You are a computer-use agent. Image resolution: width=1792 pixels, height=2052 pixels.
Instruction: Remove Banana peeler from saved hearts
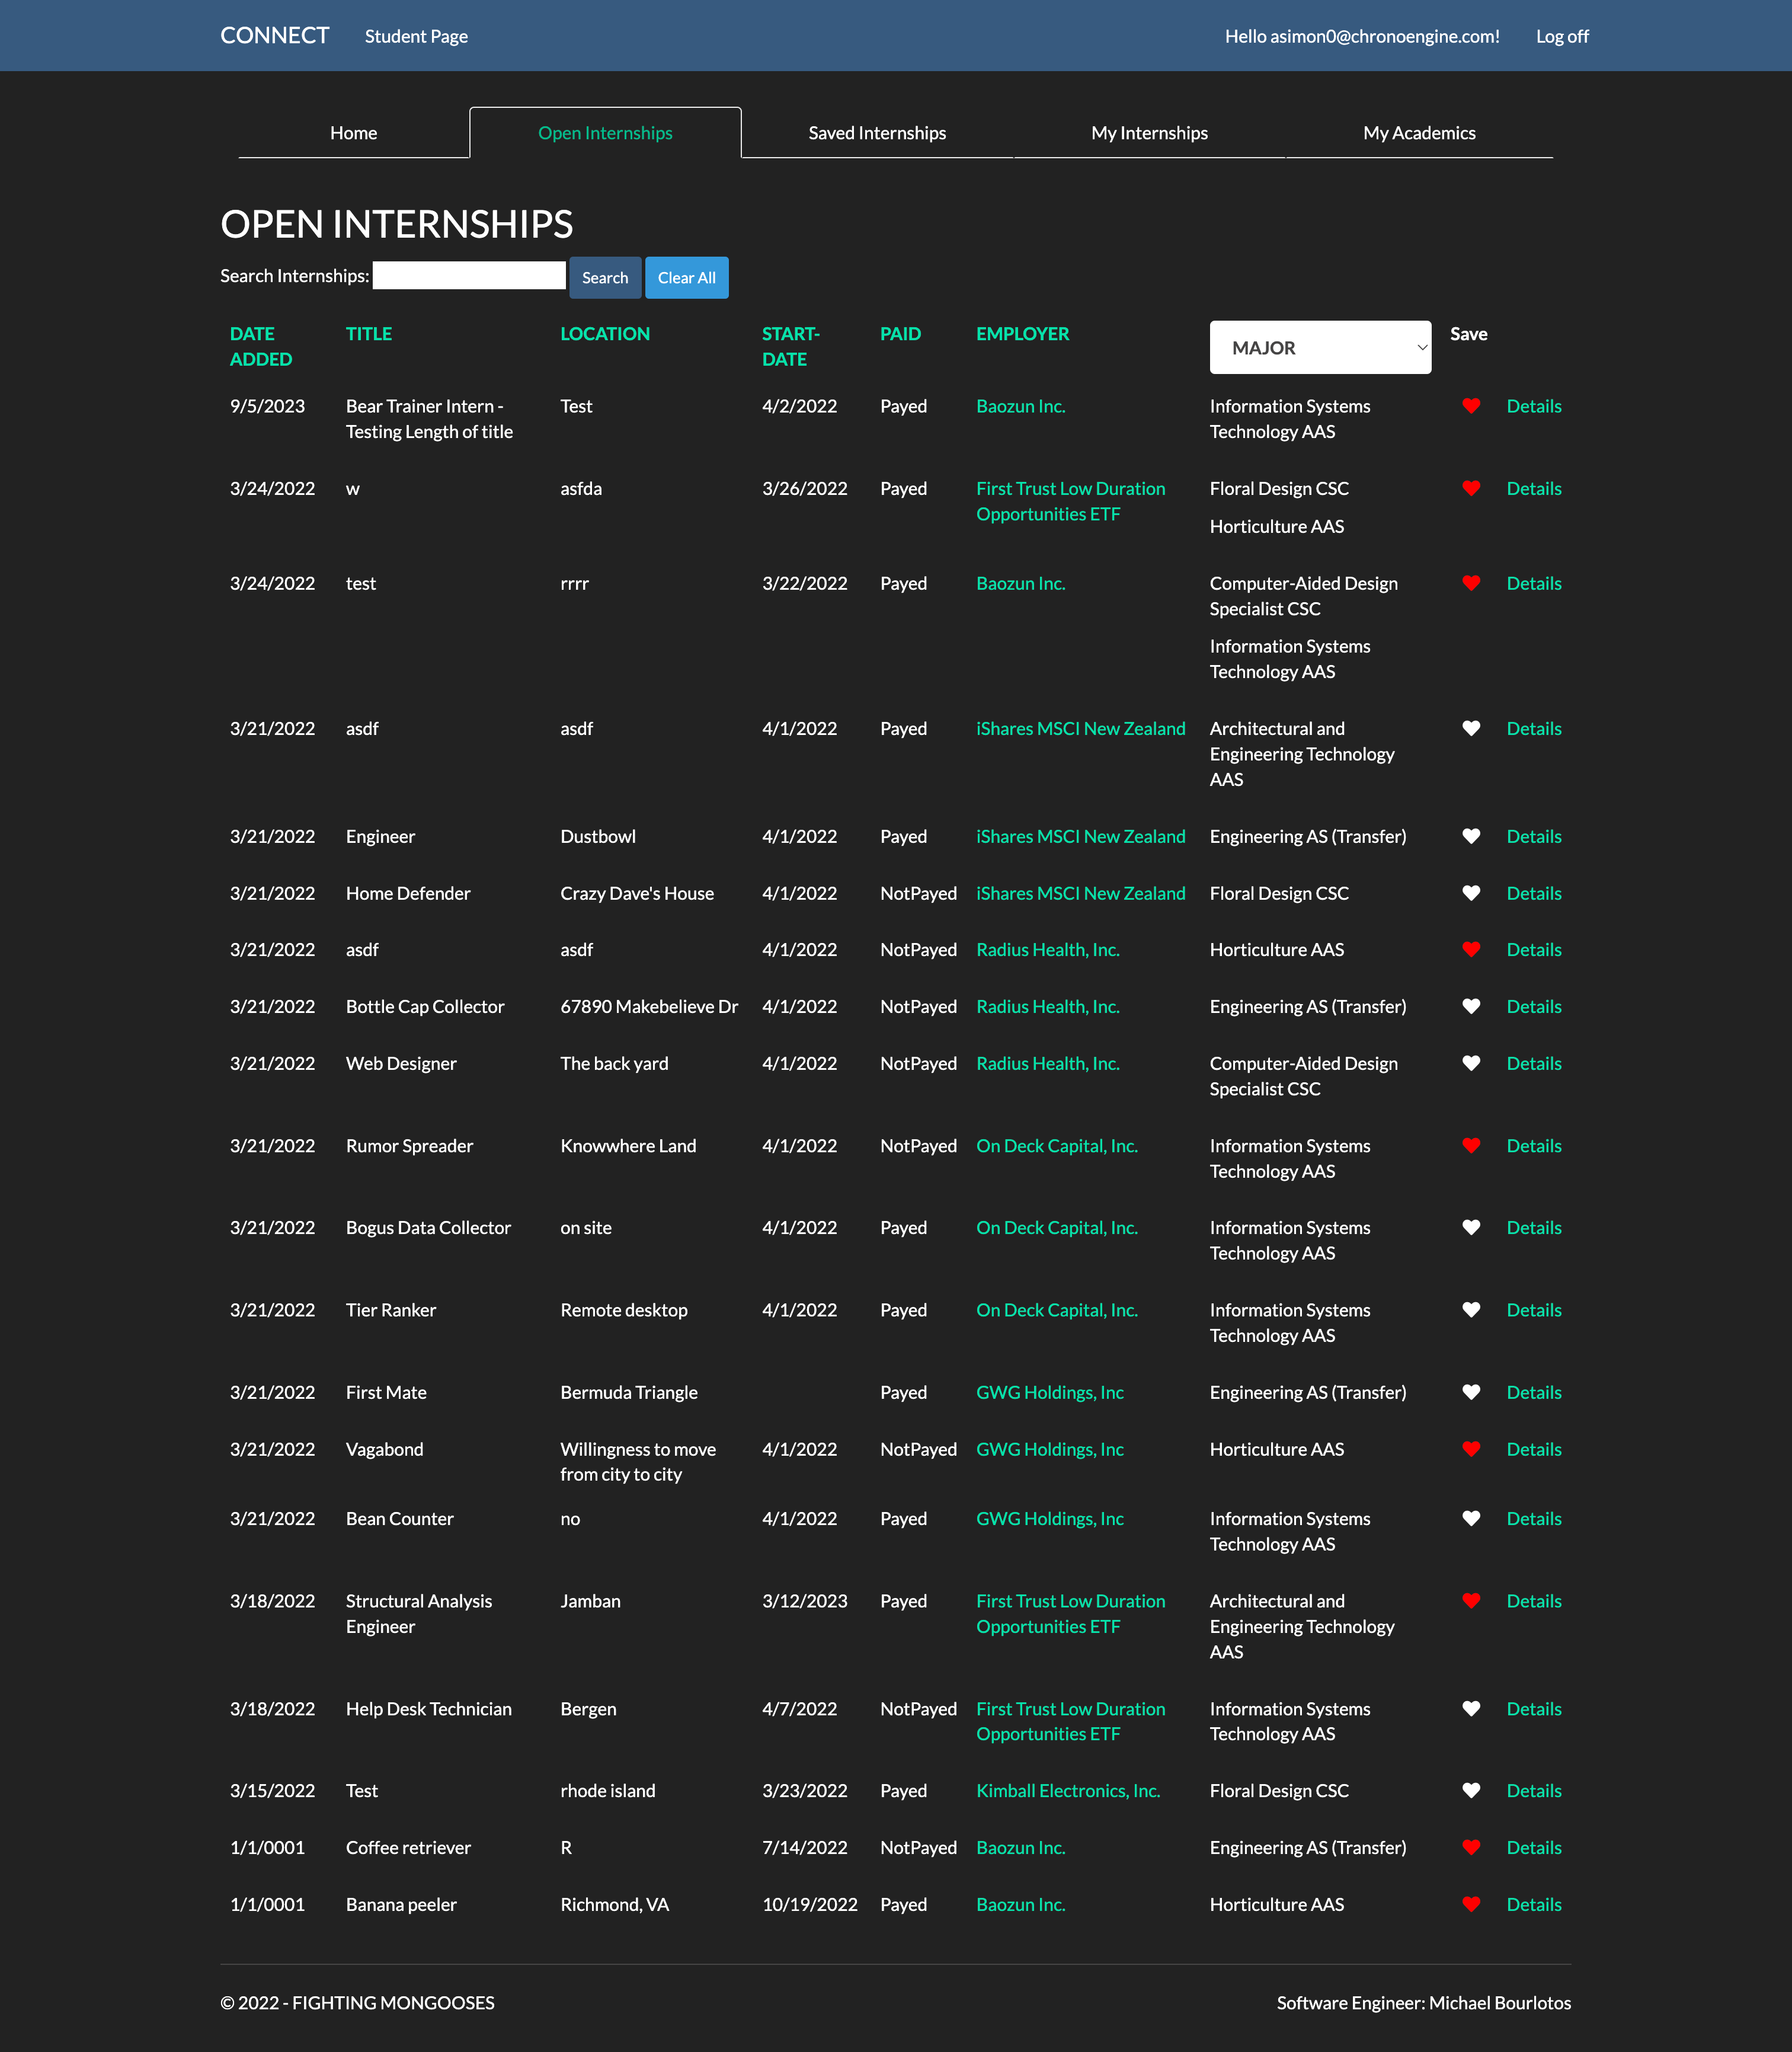click(1470, 1904)
